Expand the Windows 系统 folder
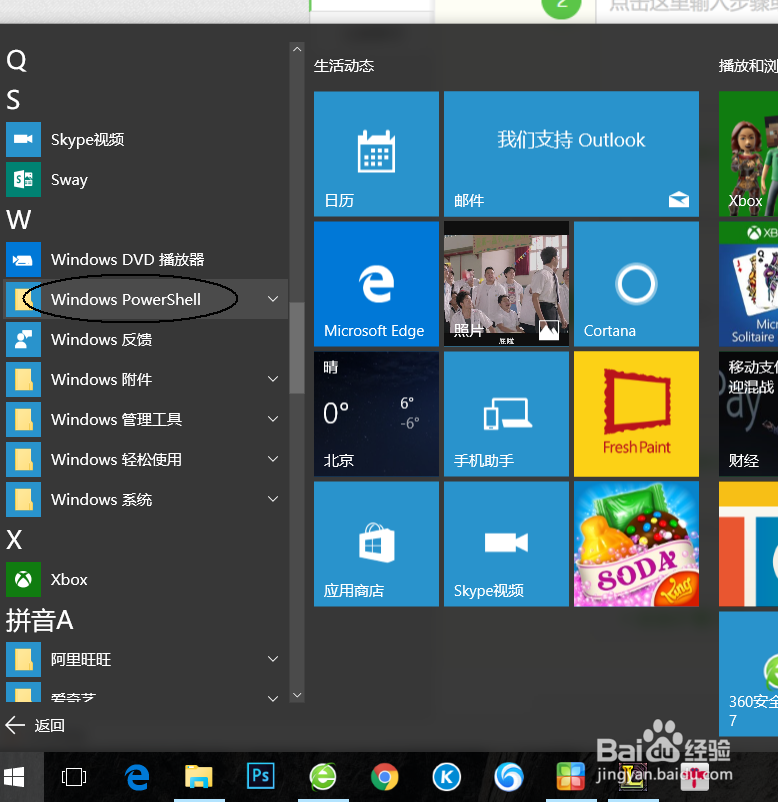 273,499
